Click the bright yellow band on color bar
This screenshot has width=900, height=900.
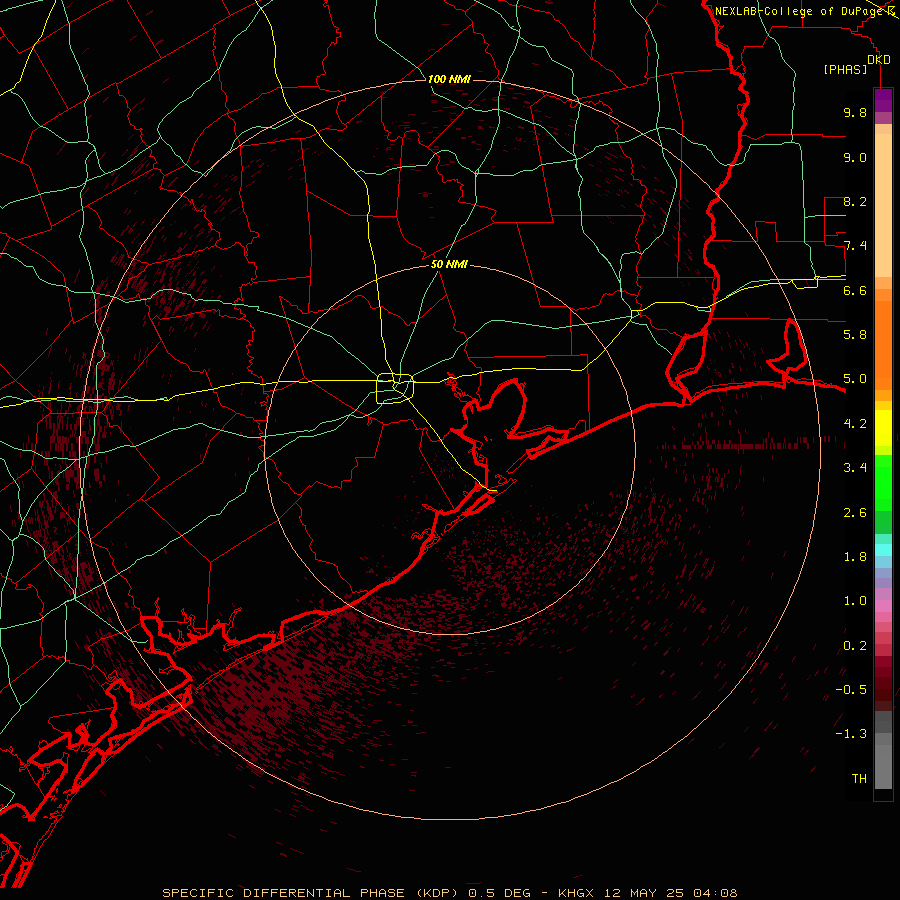tap(883, 428)
